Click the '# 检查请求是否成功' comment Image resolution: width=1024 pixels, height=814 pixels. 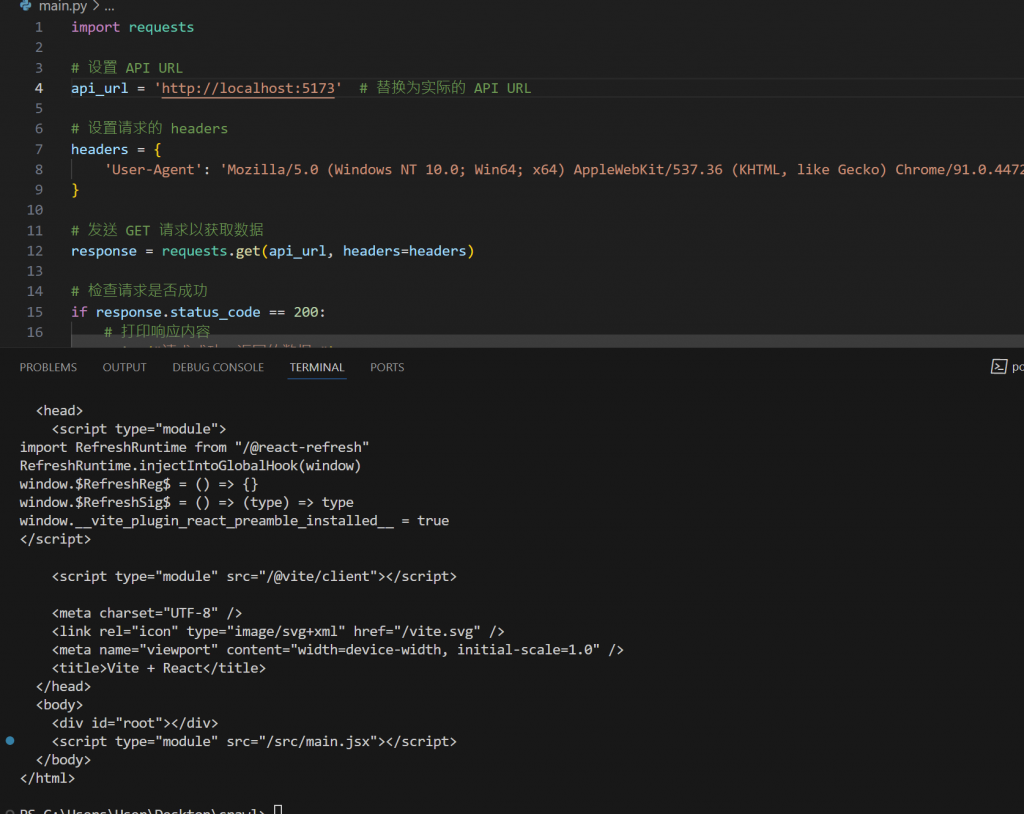pyautogui.click(x=139, y=291)
